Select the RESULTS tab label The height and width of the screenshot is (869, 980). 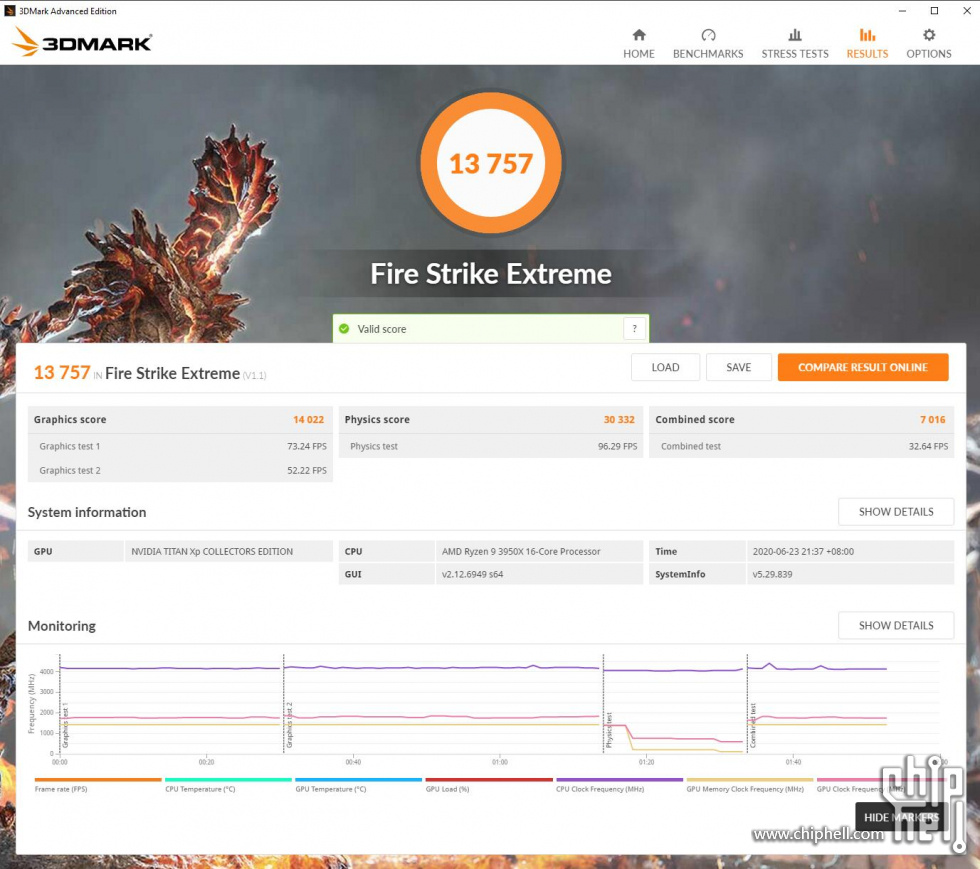coord(867,54)
